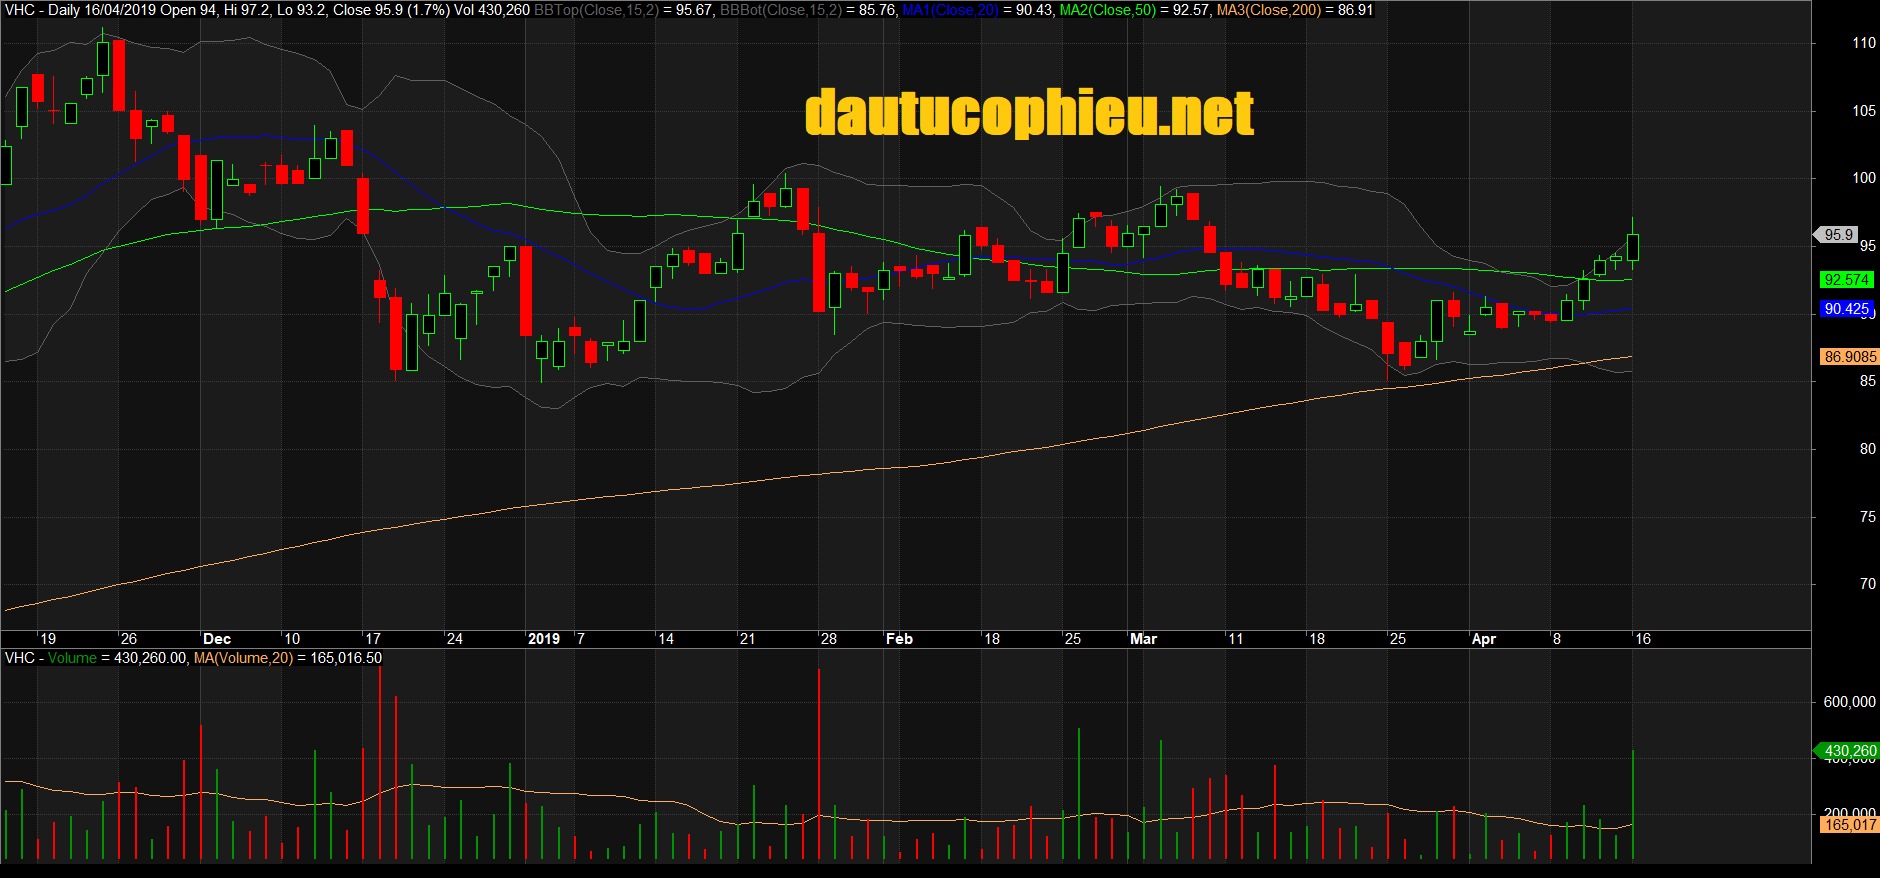Viewport: 1880px width, 878px height.
Task: Select the MA2(Close,50) legend label in header
Action: click(x=1107, y=10)
